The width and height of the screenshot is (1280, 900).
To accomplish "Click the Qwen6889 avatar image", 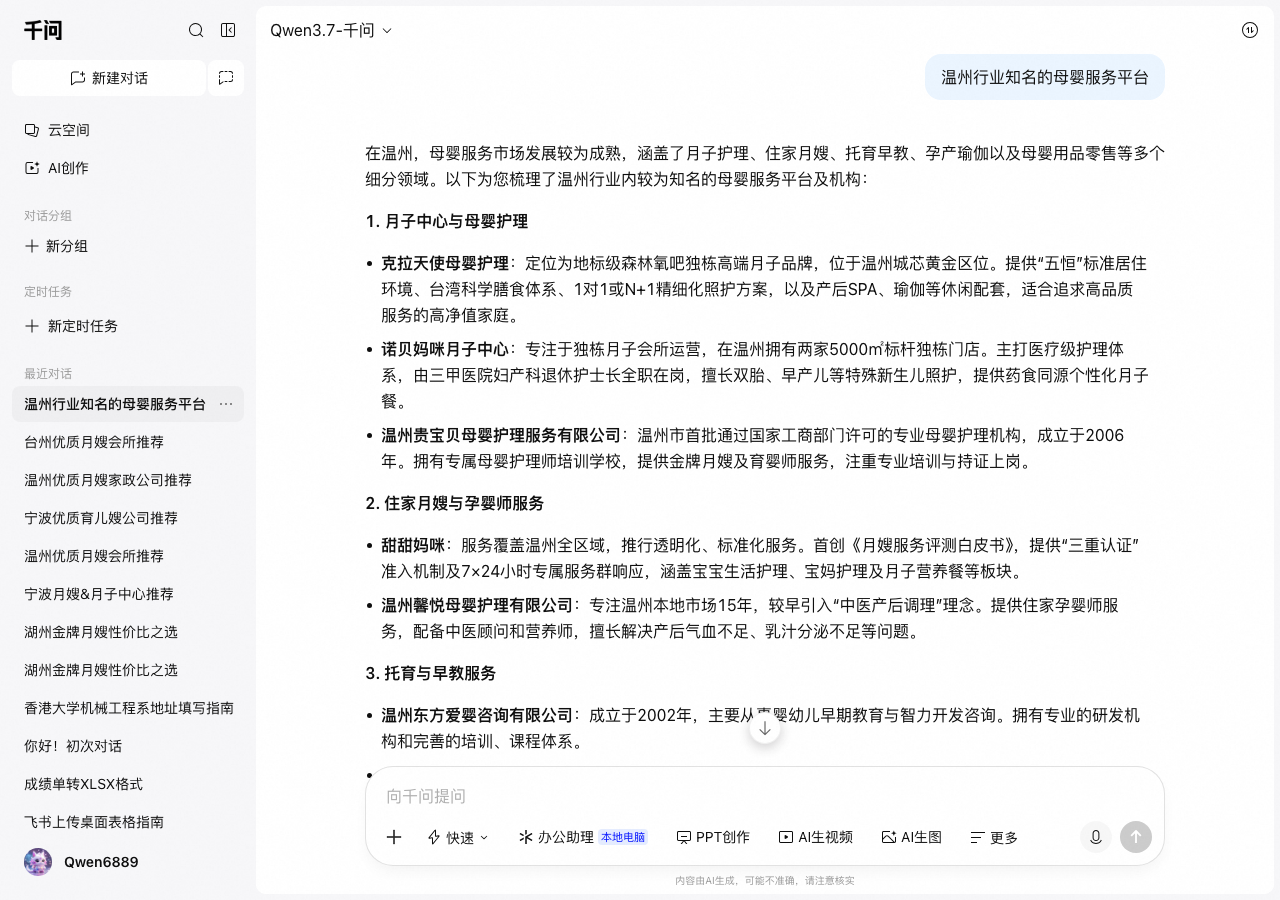I will click(x=38, y=862).
